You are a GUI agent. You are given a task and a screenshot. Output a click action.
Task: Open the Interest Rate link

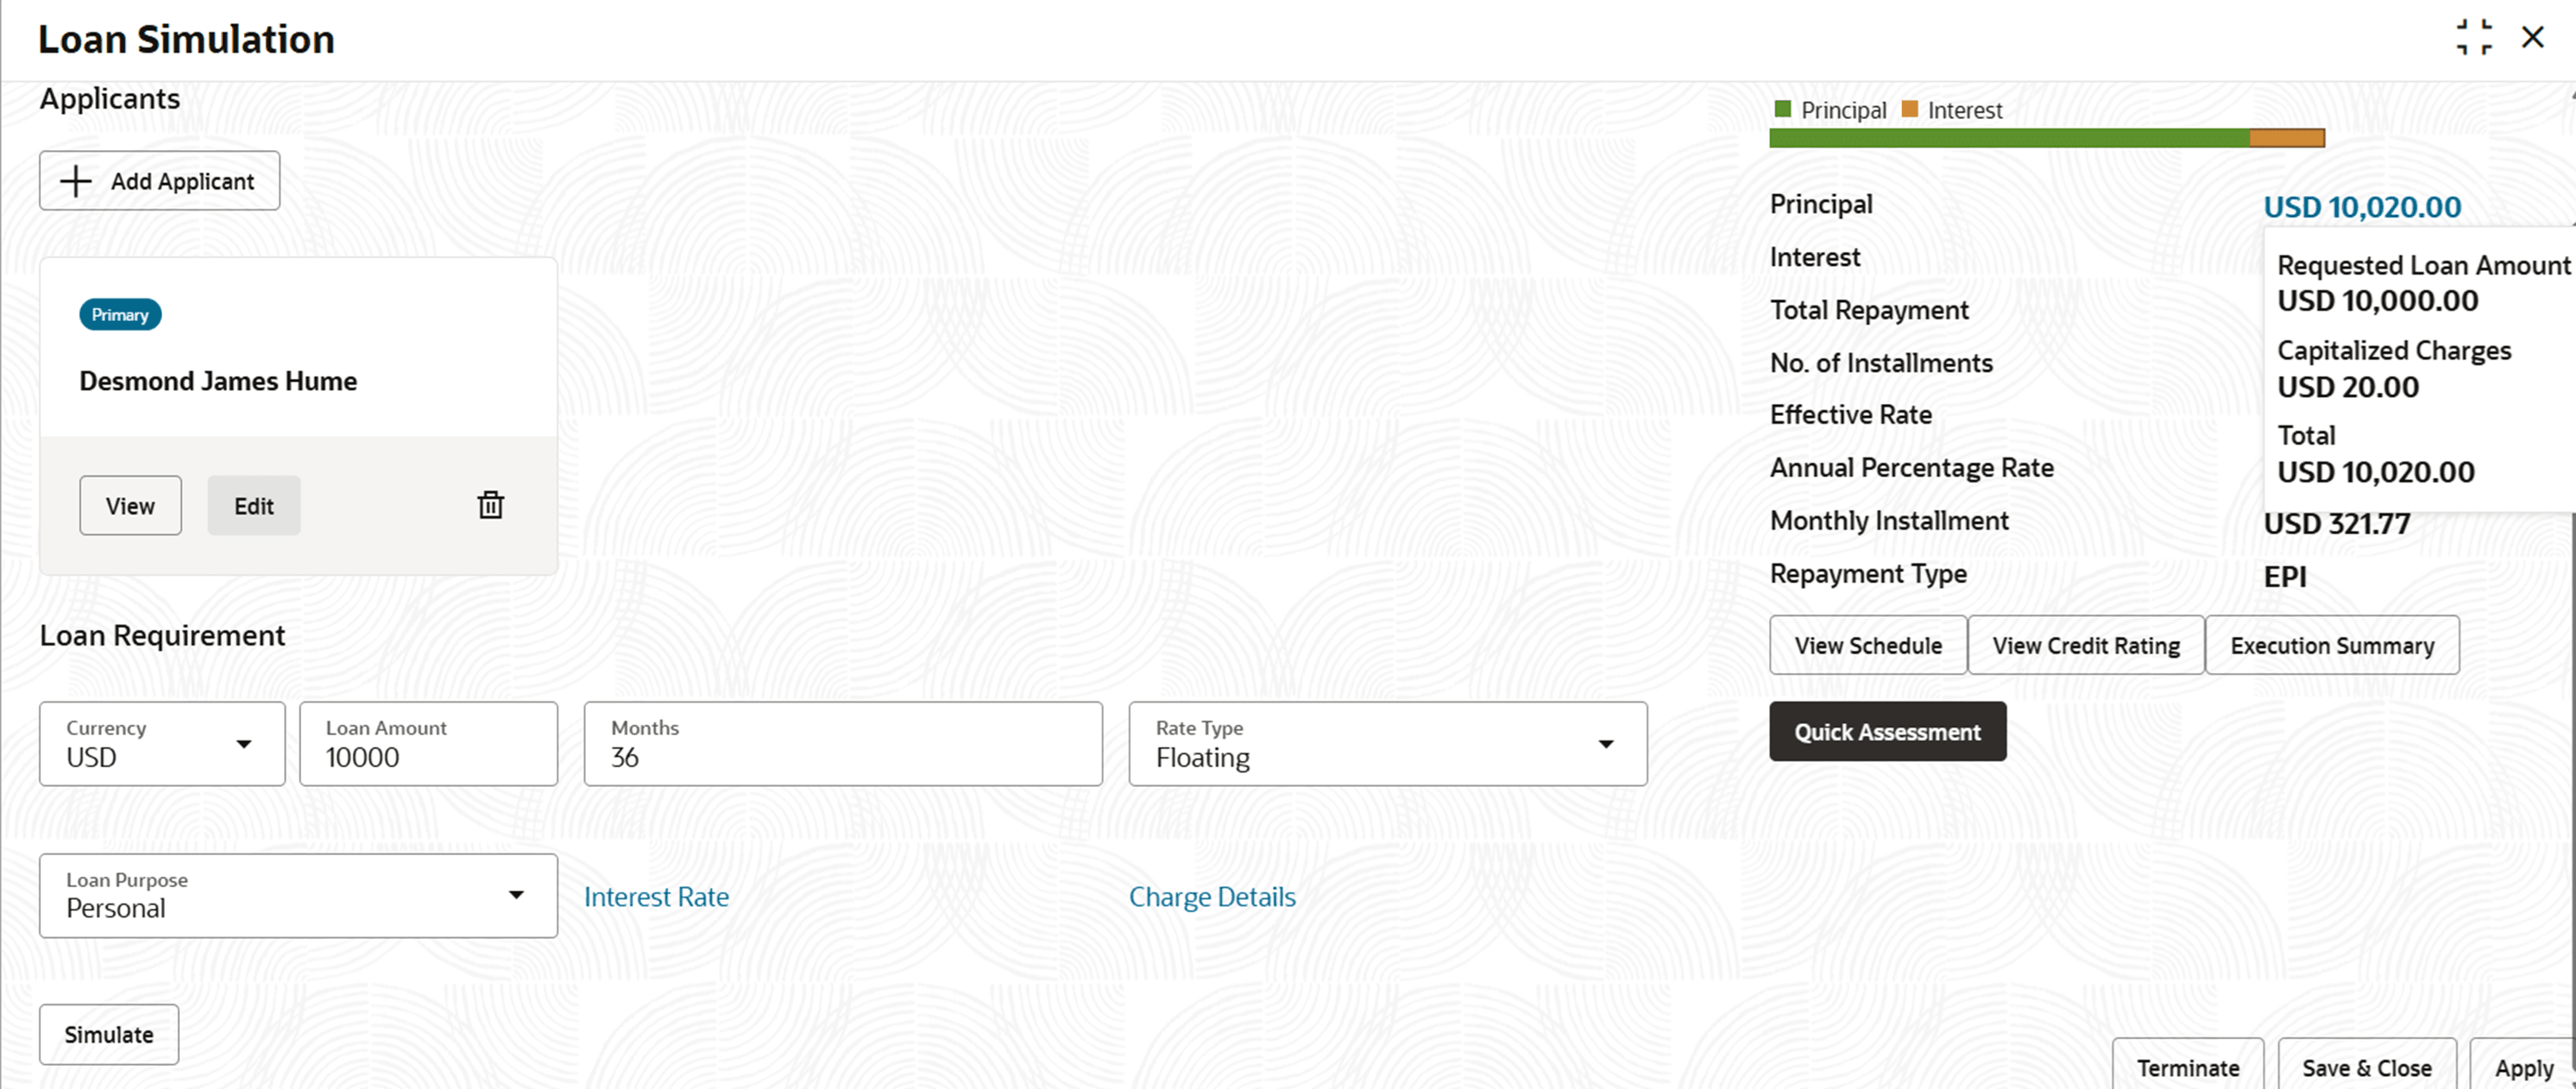tap(656, 897)
